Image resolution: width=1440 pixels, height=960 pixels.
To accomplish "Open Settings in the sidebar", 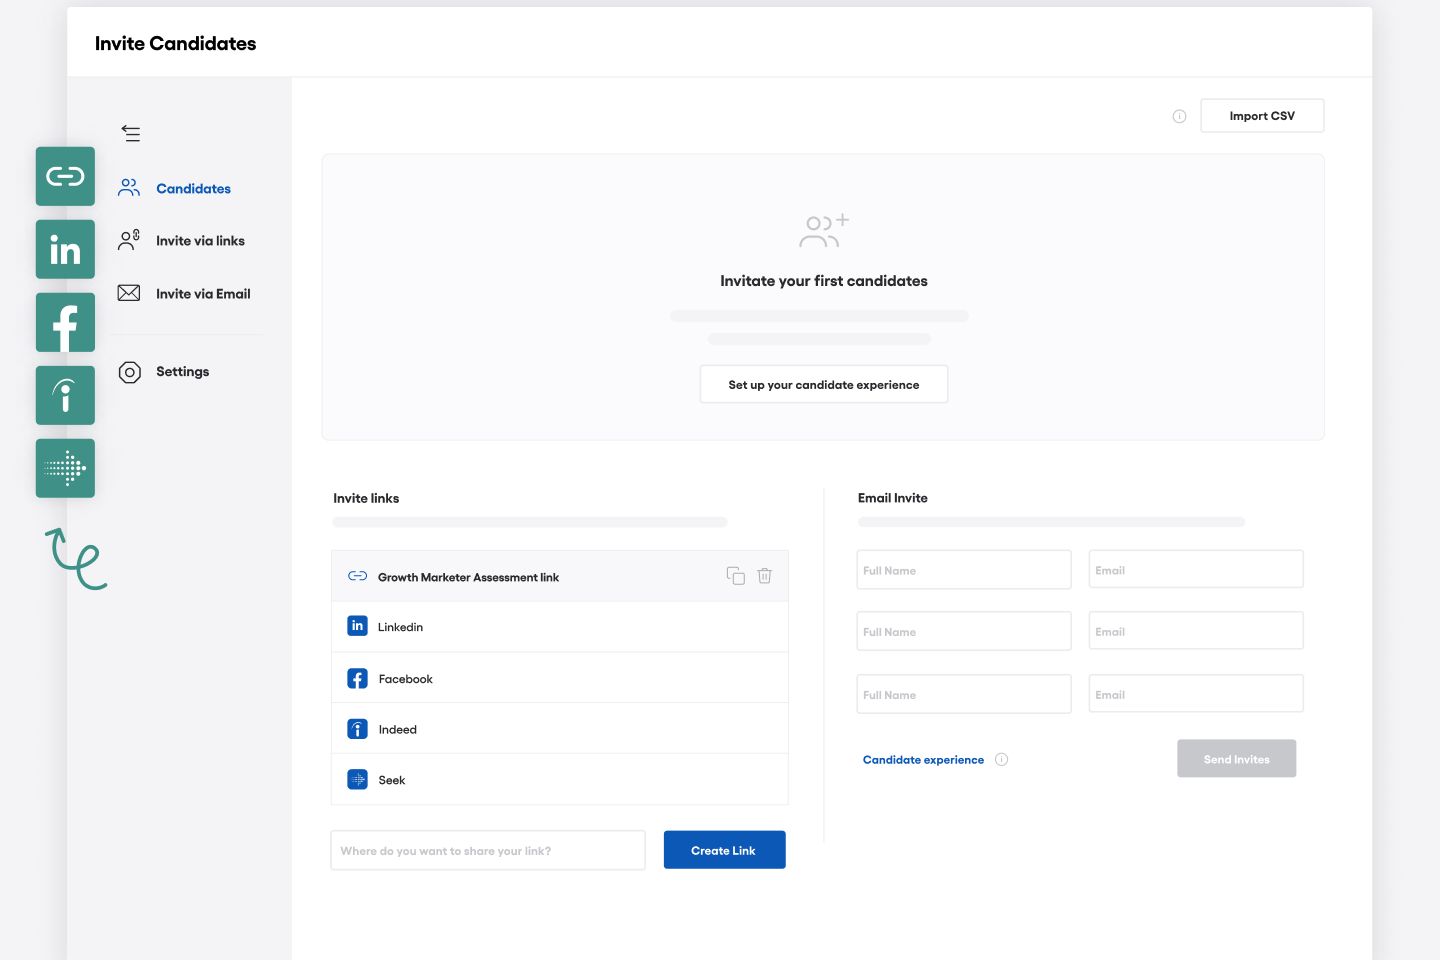I will click(182, 372).
